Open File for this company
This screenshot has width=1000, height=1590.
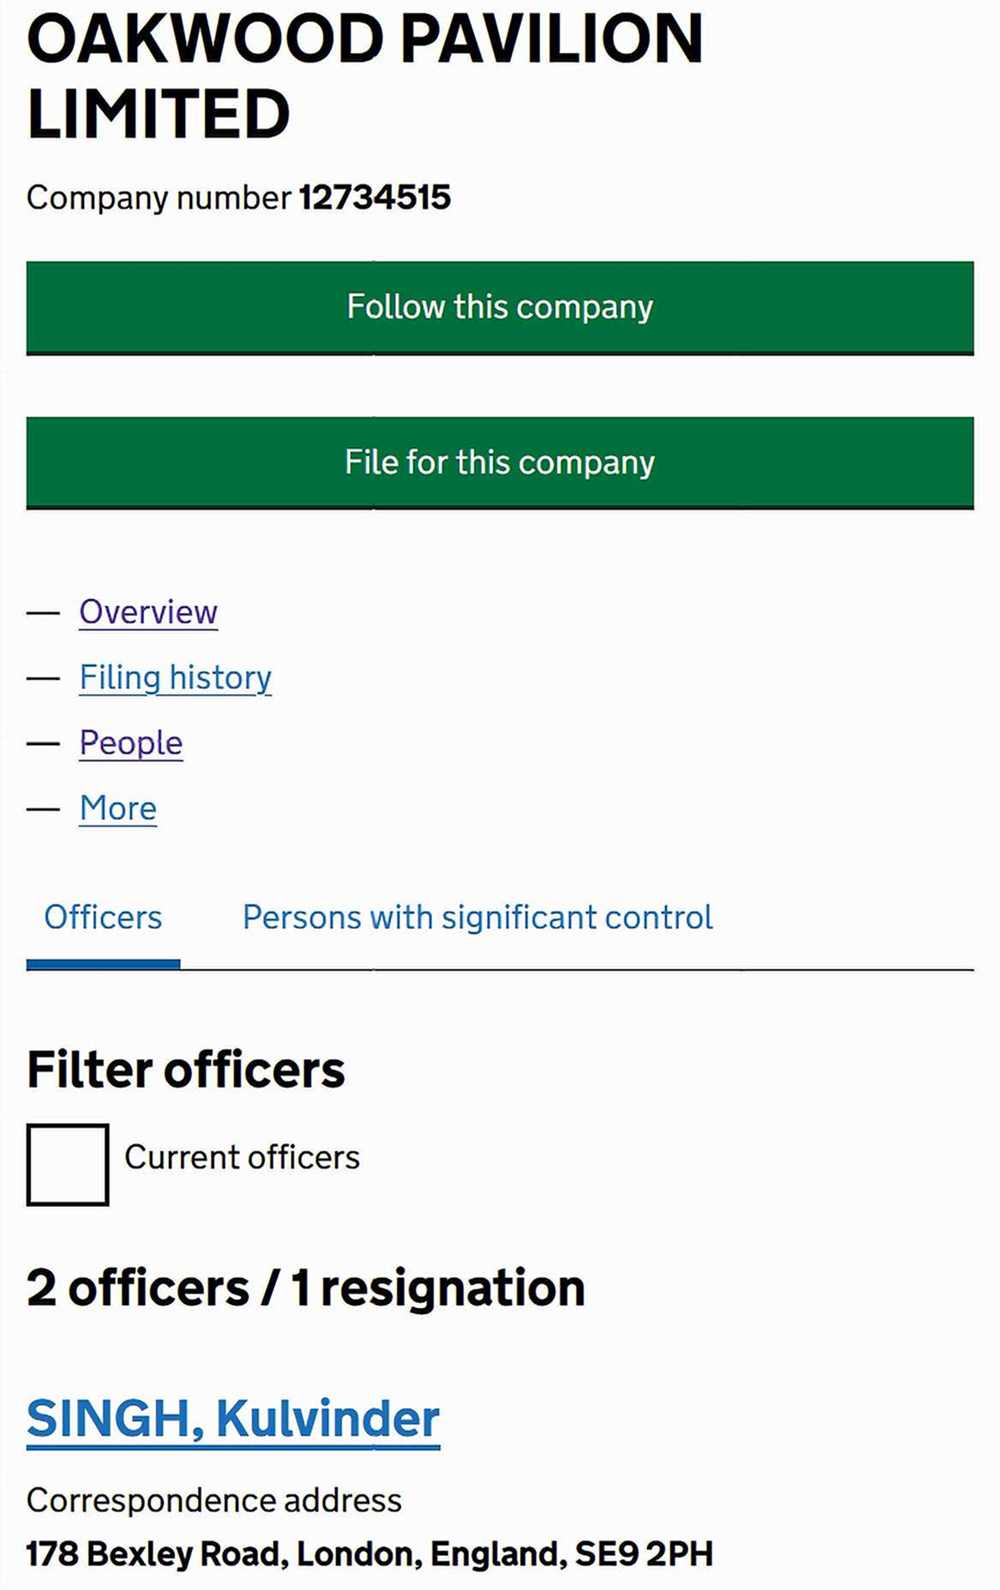(x=500, y=463)
